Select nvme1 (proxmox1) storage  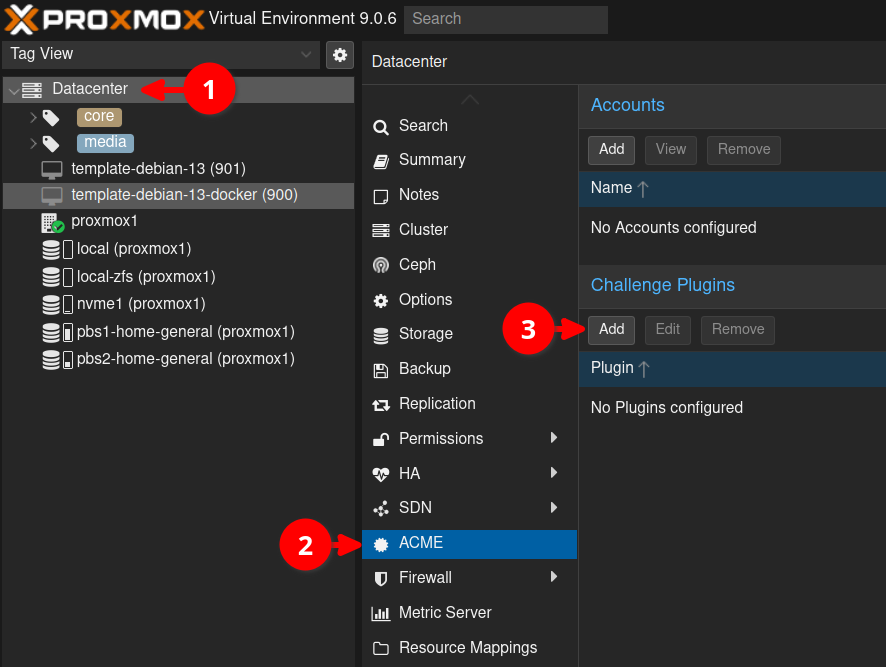pos(179,304)
